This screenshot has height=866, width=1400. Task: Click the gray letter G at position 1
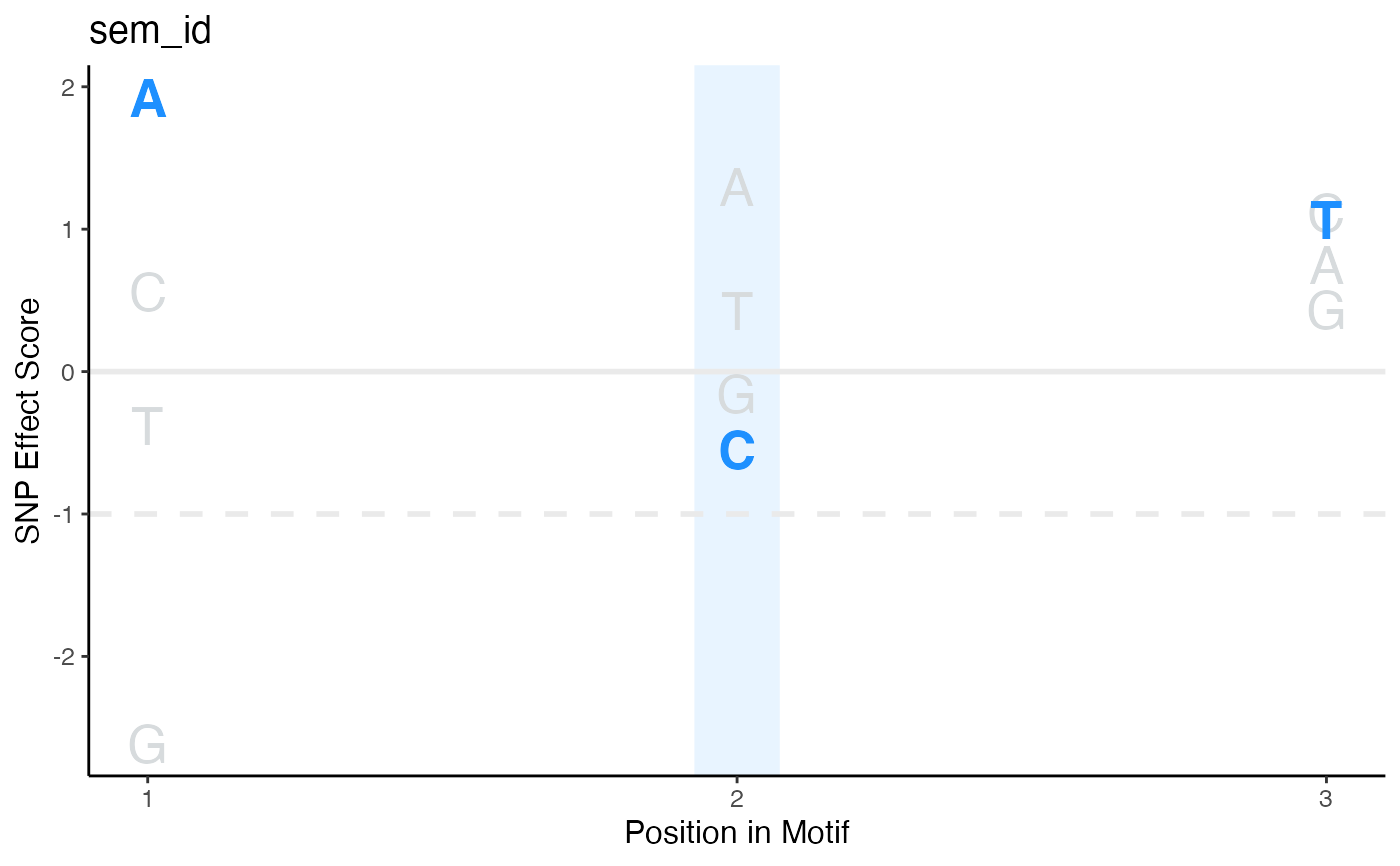pyautogui.click(x=148, y=746)
